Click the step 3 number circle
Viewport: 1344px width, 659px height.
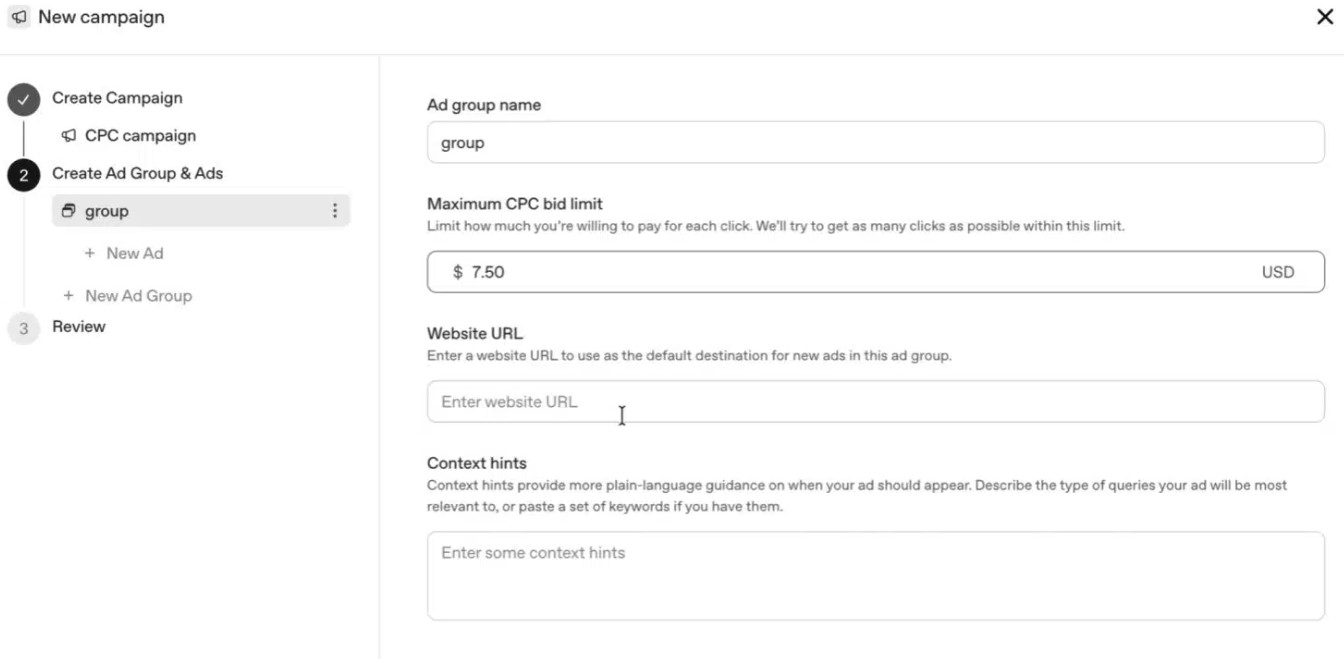tap(23, 328)
